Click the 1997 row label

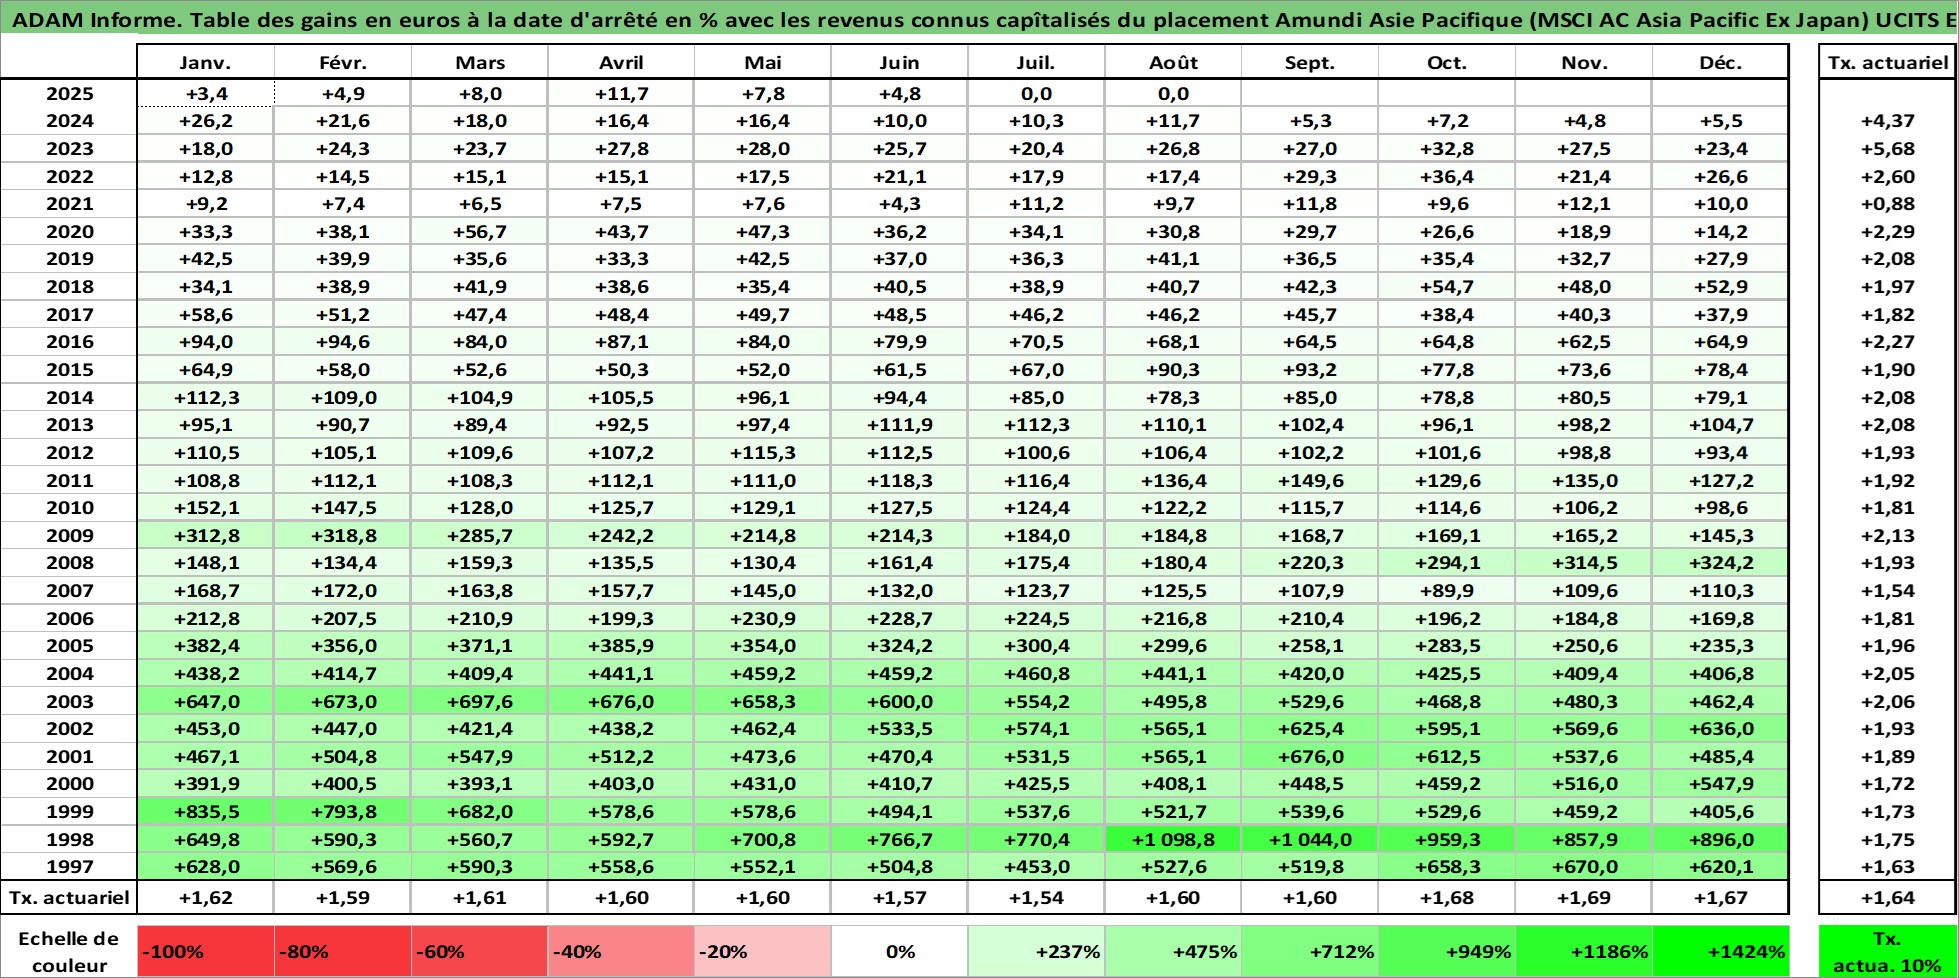(x=69, y=867)
